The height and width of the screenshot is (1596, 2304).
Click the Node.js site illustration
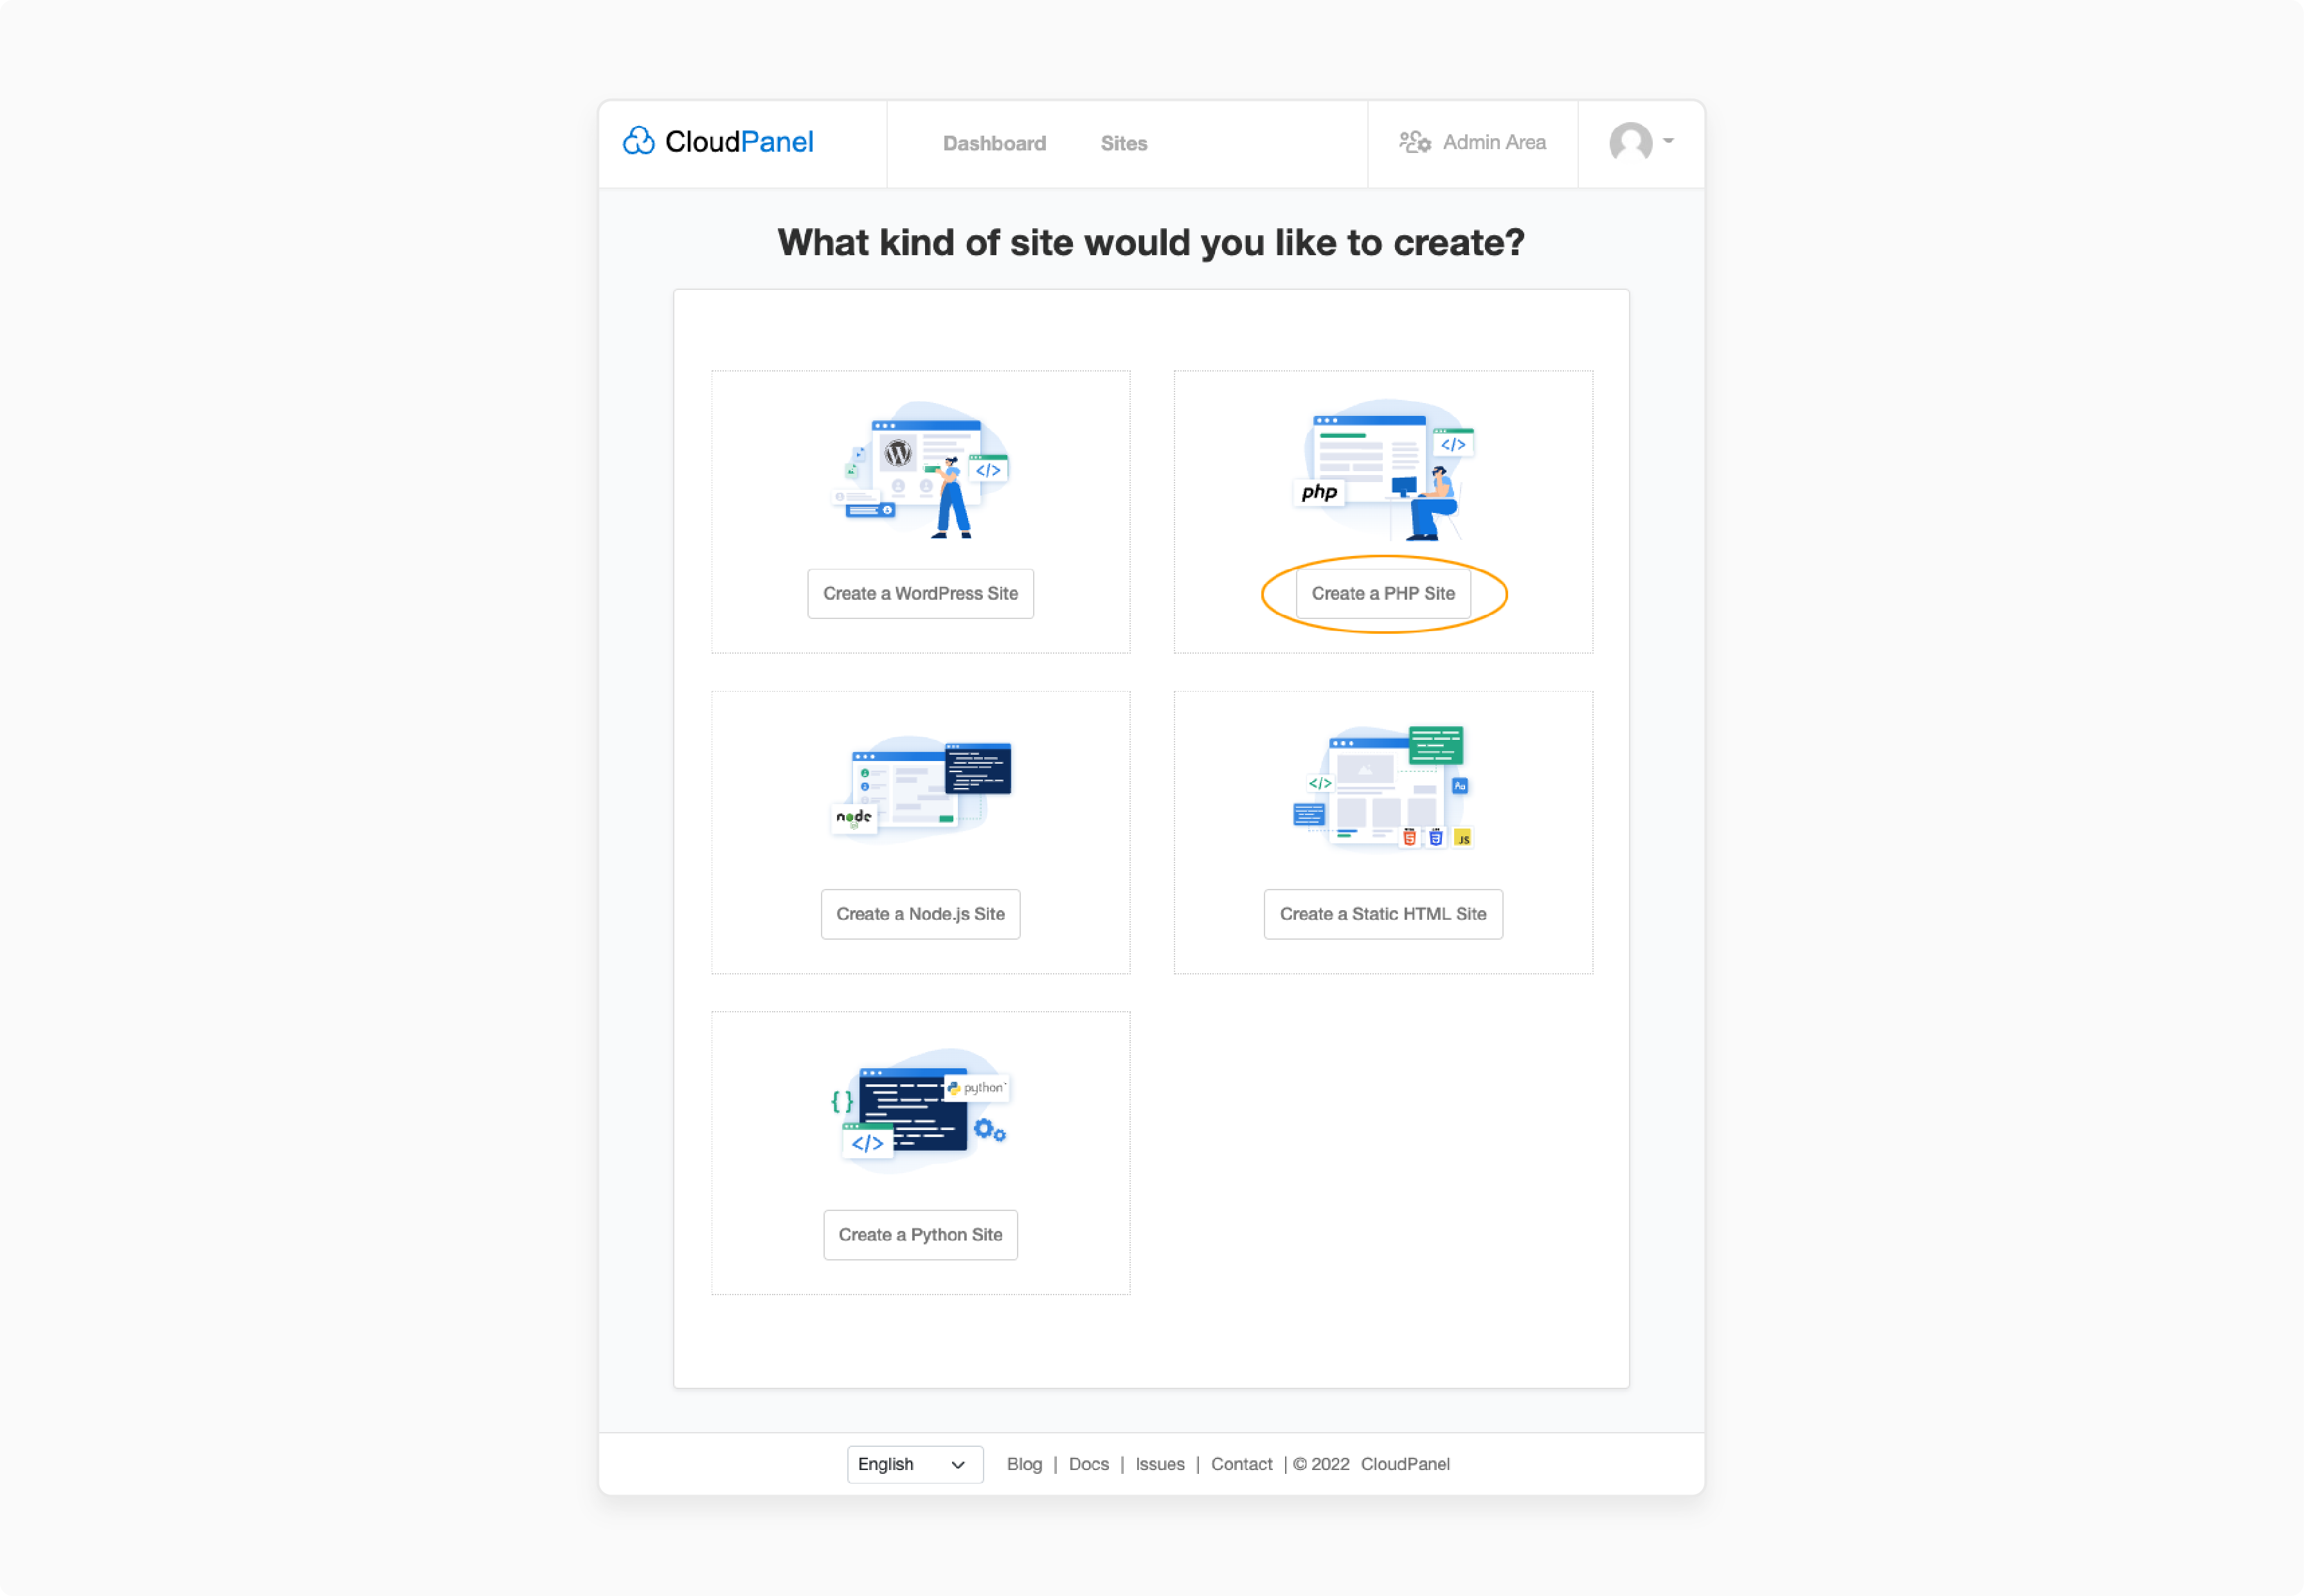pyautogui.click(x=922, y=790)
